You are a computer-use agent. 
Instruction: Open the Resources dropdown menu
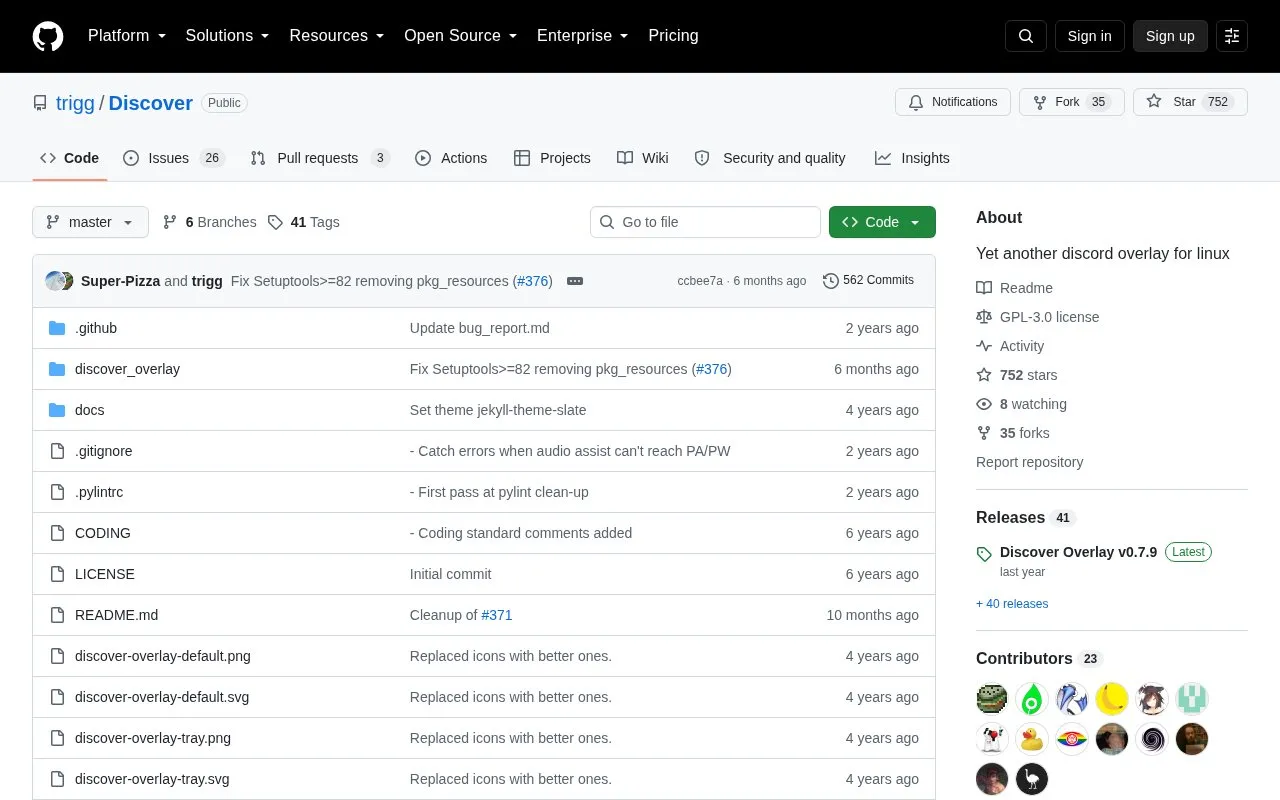(x=337, y=36)
